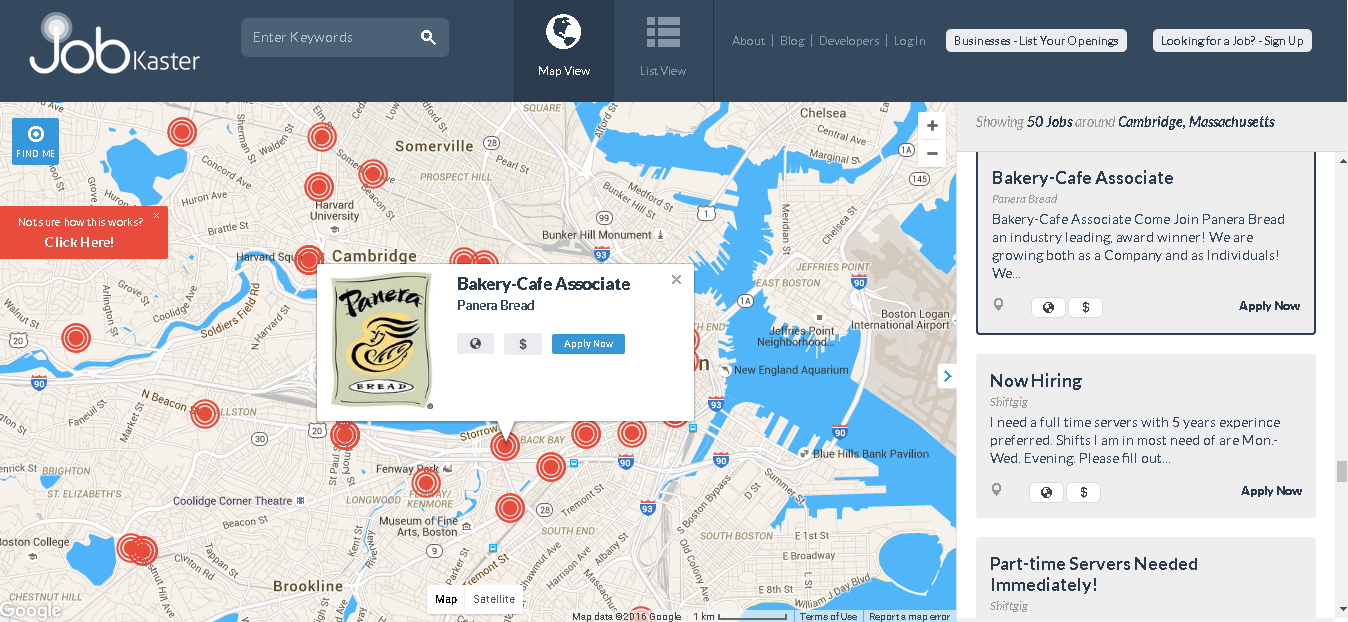Click dollar icon on Now Hiring card
This screenshot has width=1348, height=622.
point(1083,492)
